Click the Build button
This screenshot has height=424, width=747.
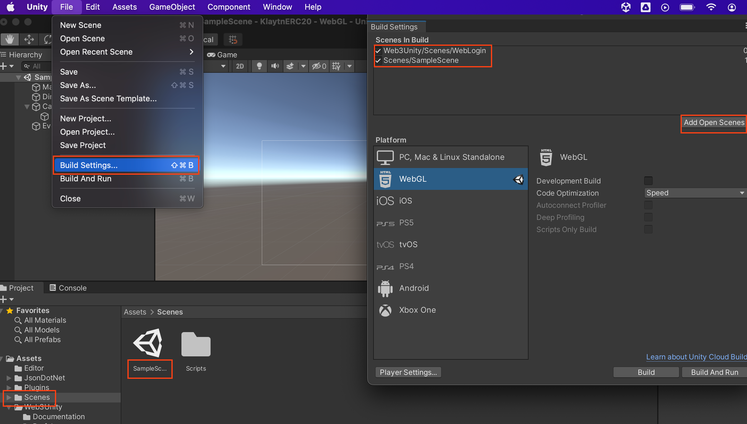[x=646, y=373]
